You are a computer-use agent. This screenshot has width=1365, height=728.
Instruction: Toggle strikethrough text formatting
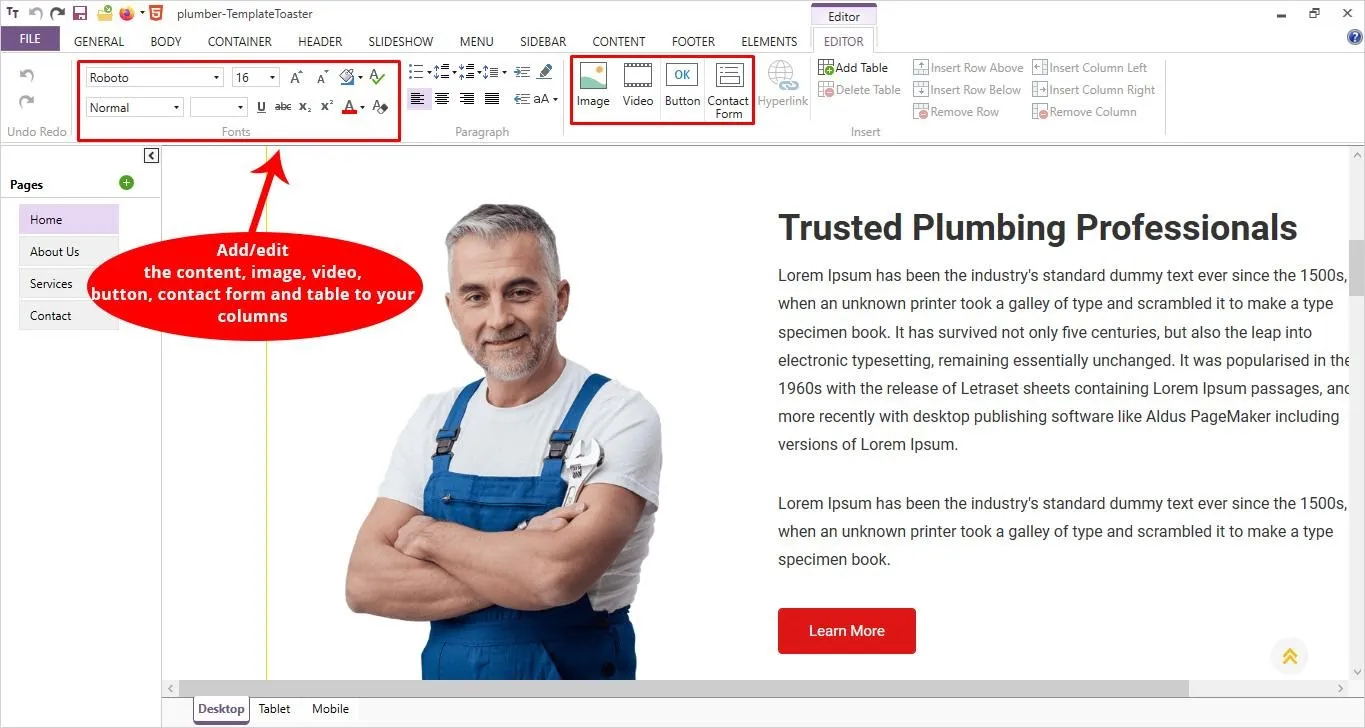[283, 108]
